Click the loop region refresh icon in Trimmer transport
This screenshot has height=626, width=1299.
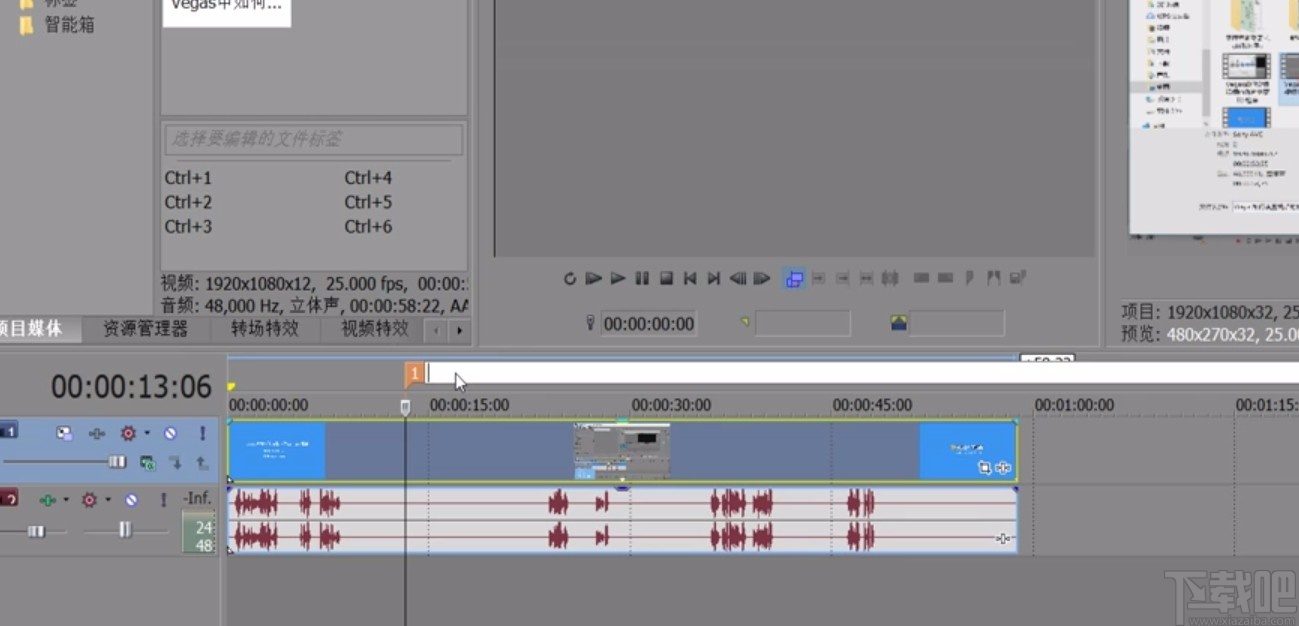click(570, 279)
